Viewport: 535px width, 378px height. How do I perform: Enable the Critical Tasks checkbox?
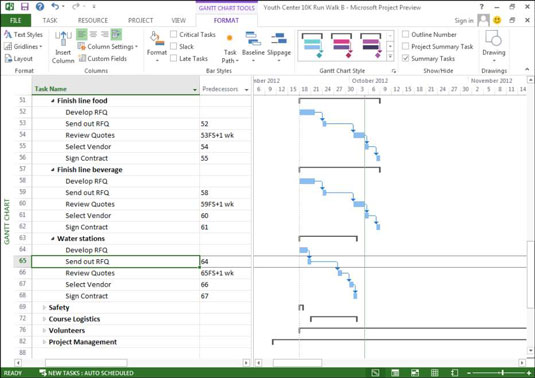pyautogui.click(x=173, y=34)
